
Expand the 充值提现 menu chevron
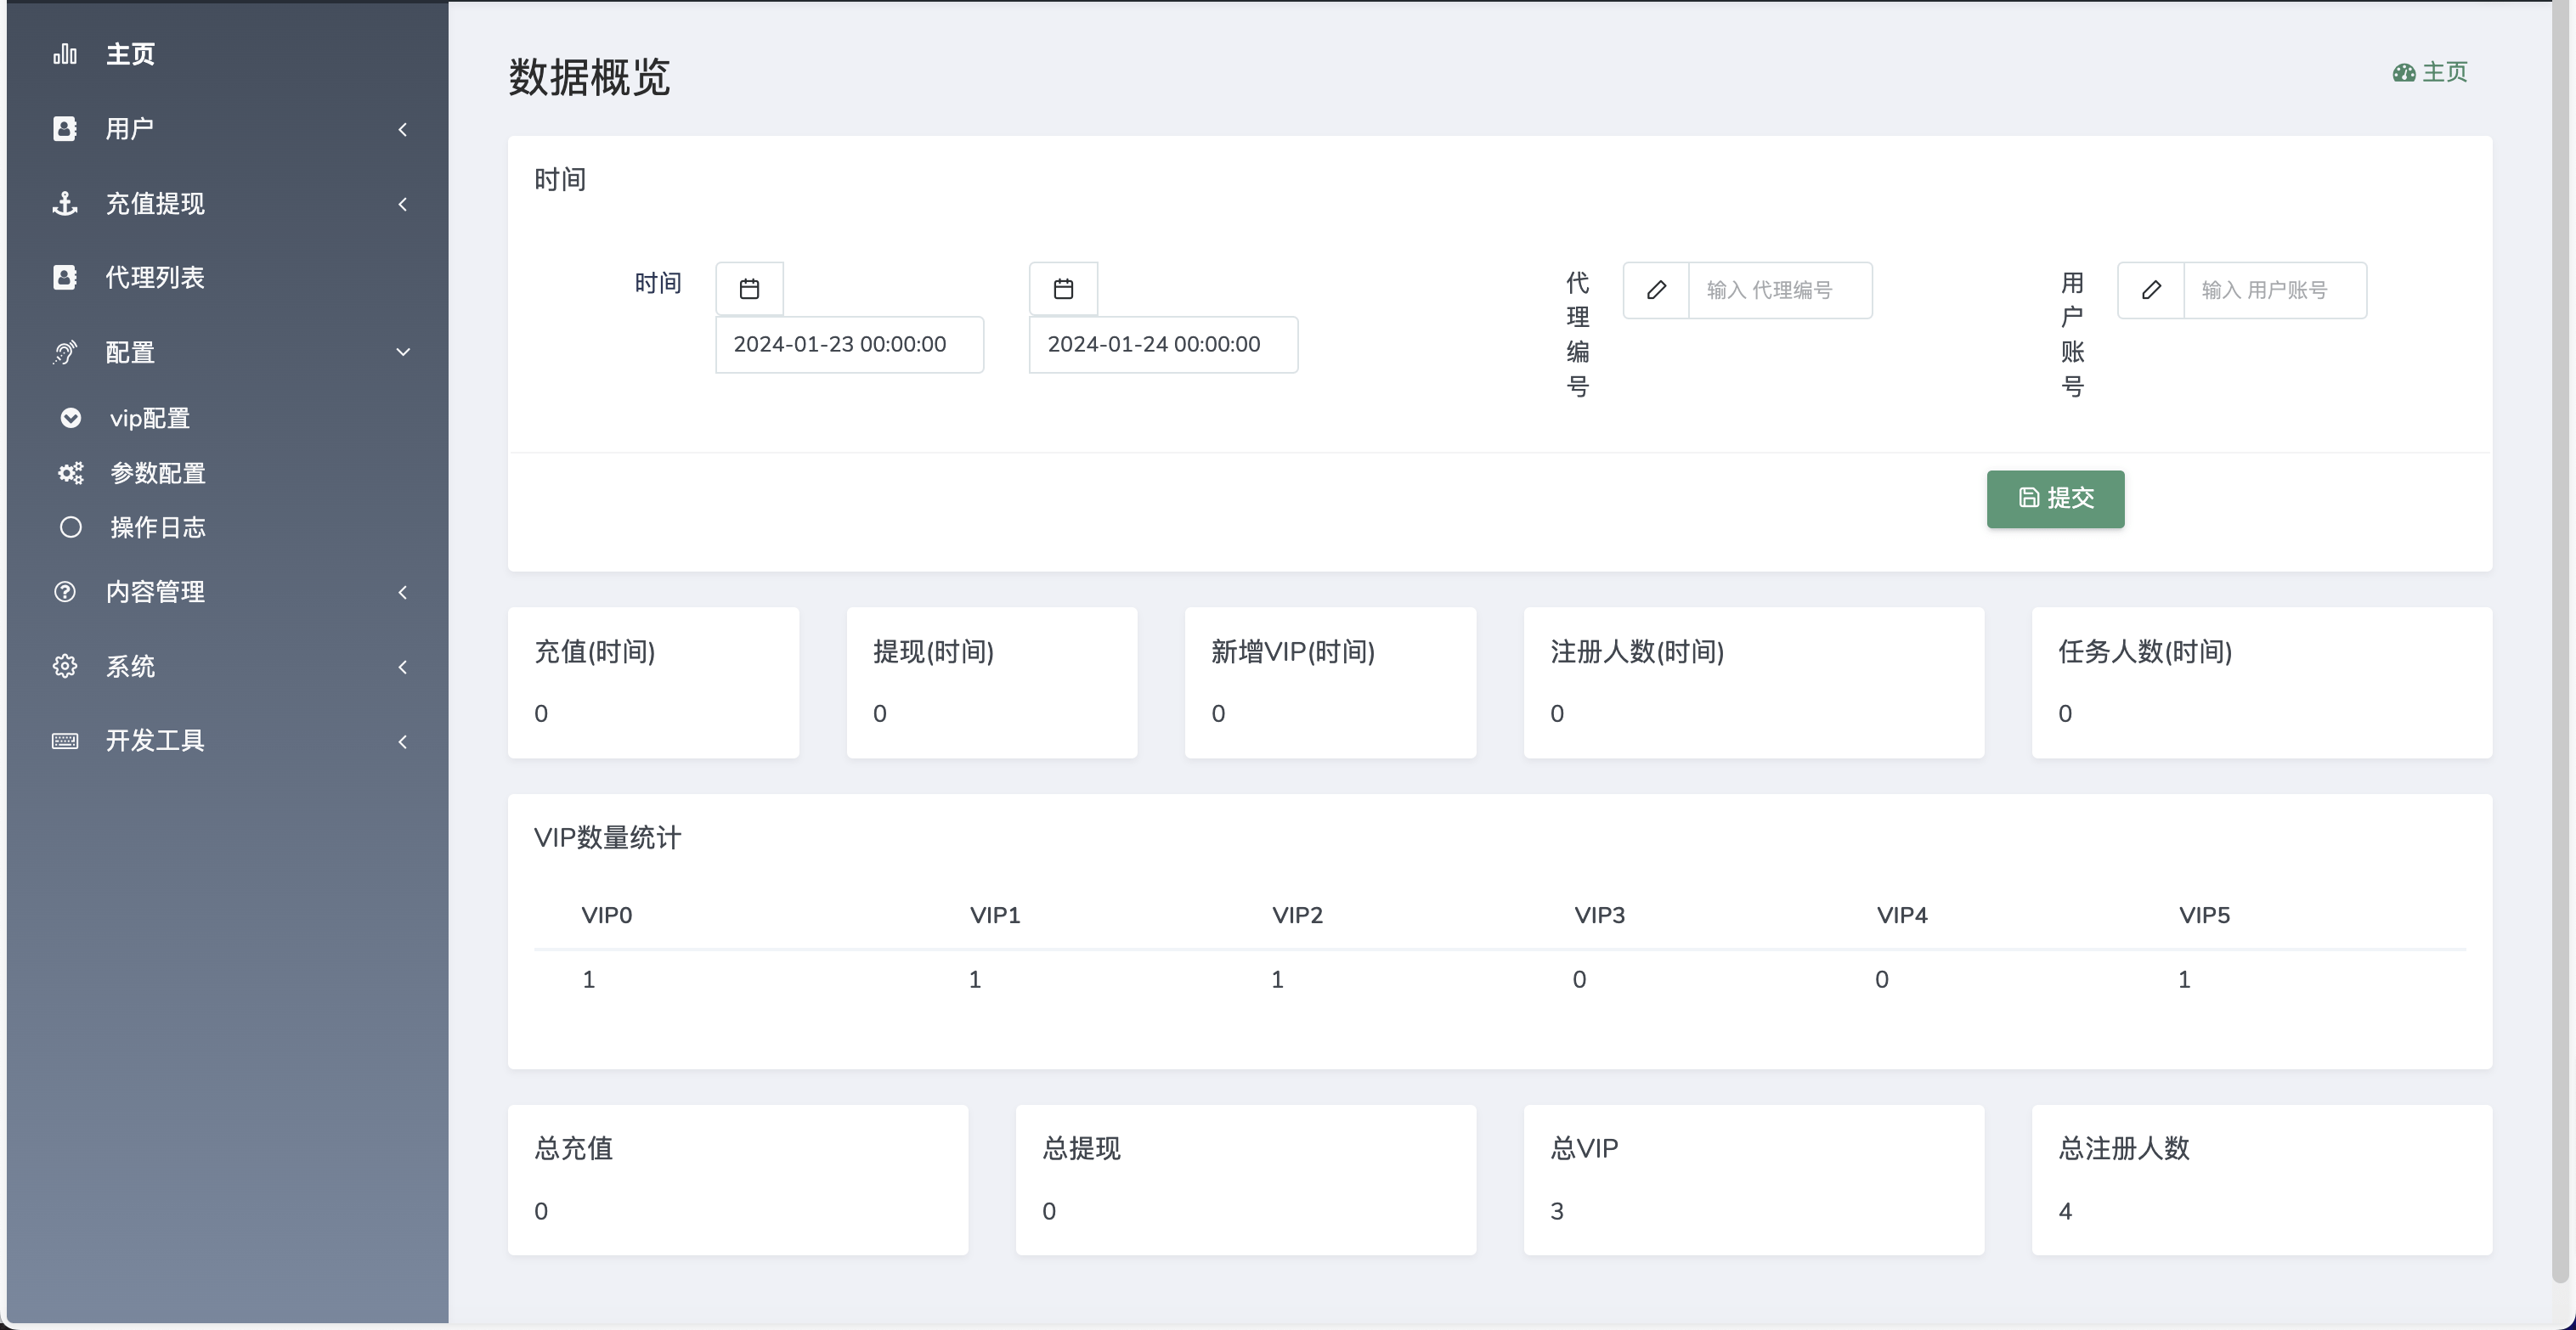[x=403, y=204]
